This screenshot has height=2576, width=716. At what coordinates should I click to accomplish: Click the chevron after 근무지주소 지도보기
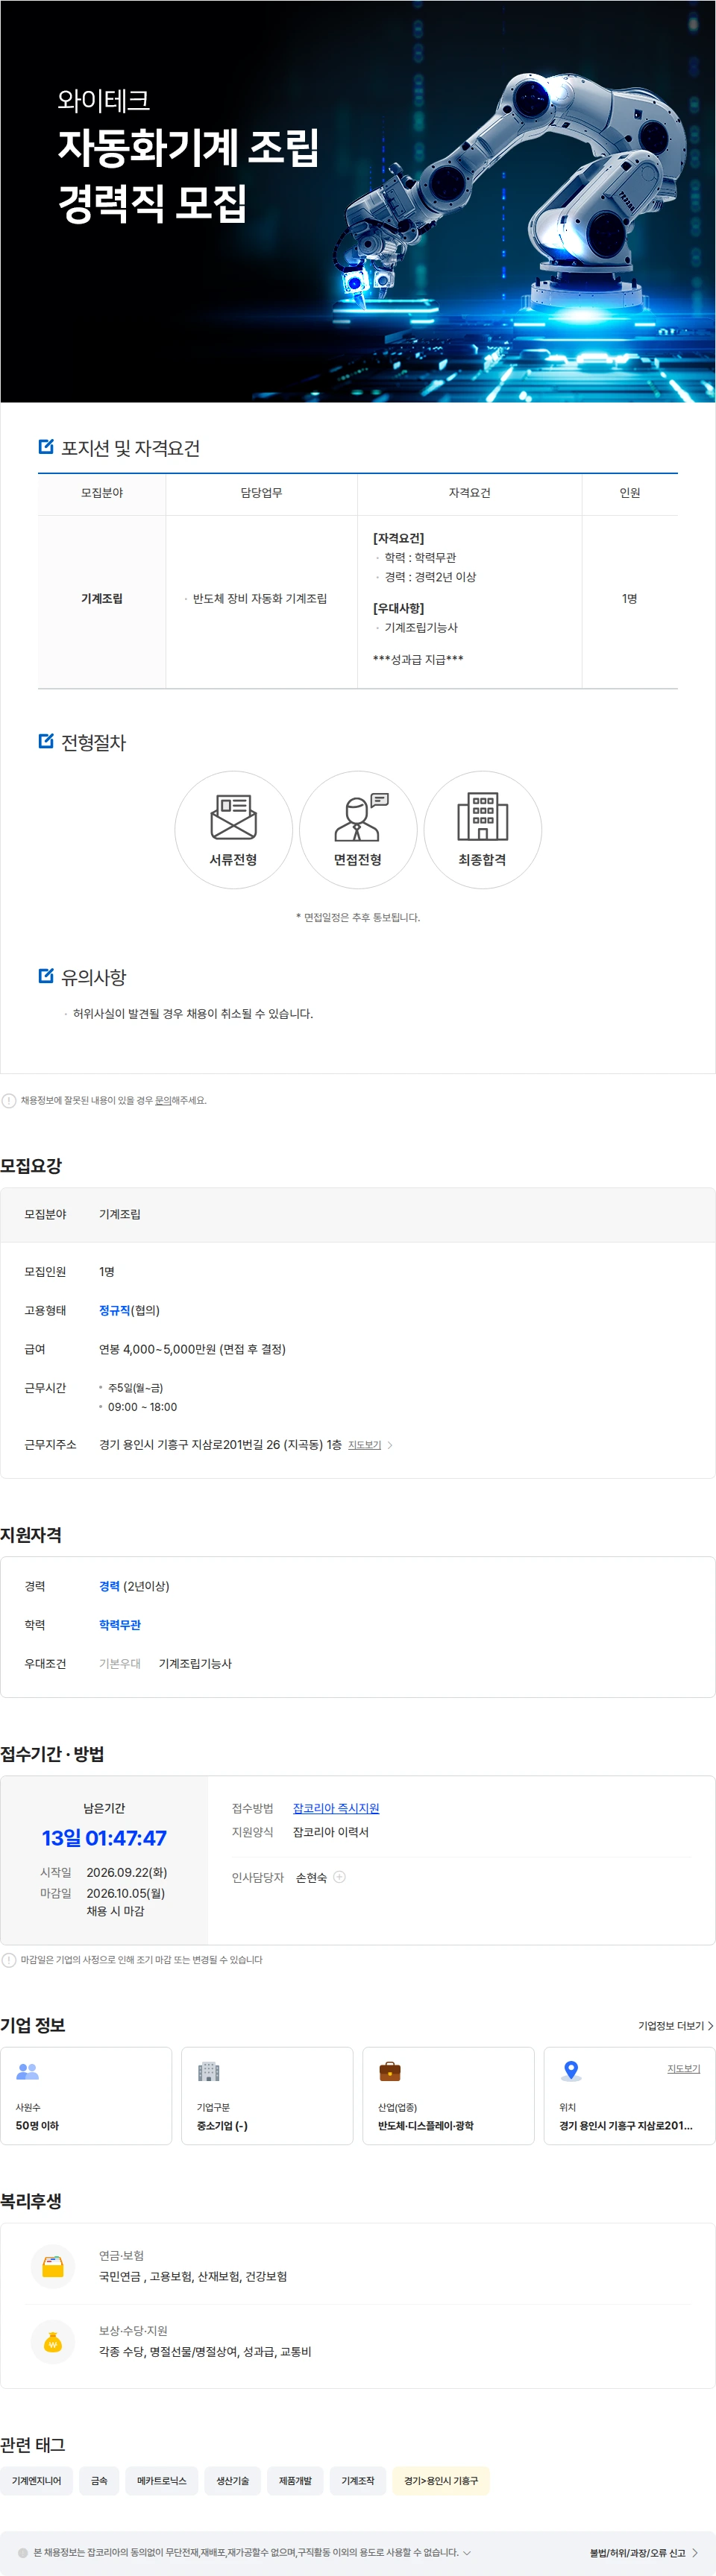click(390, 1445)
